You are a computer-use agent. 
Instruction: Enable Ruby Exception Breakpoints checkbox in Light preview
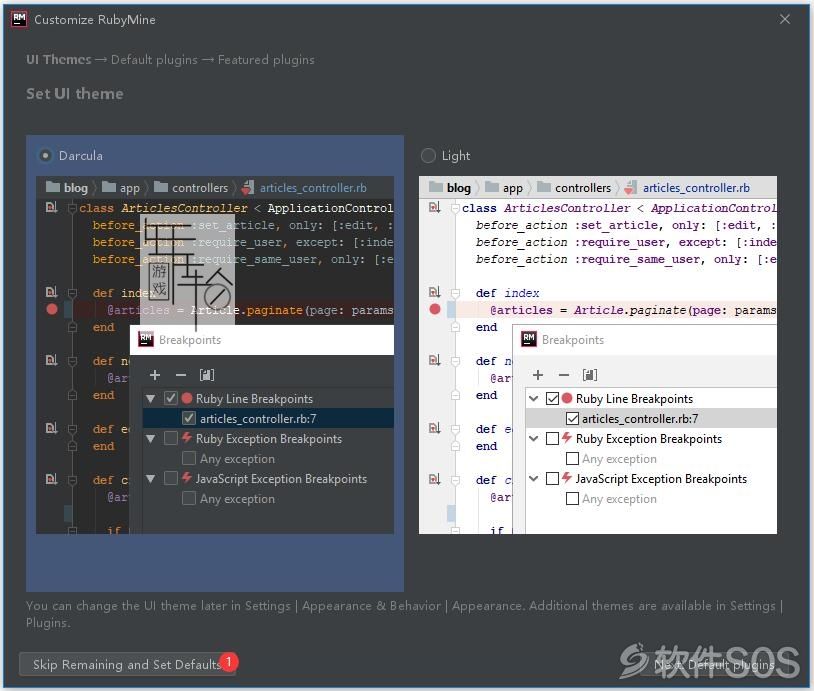click(552, 438)
